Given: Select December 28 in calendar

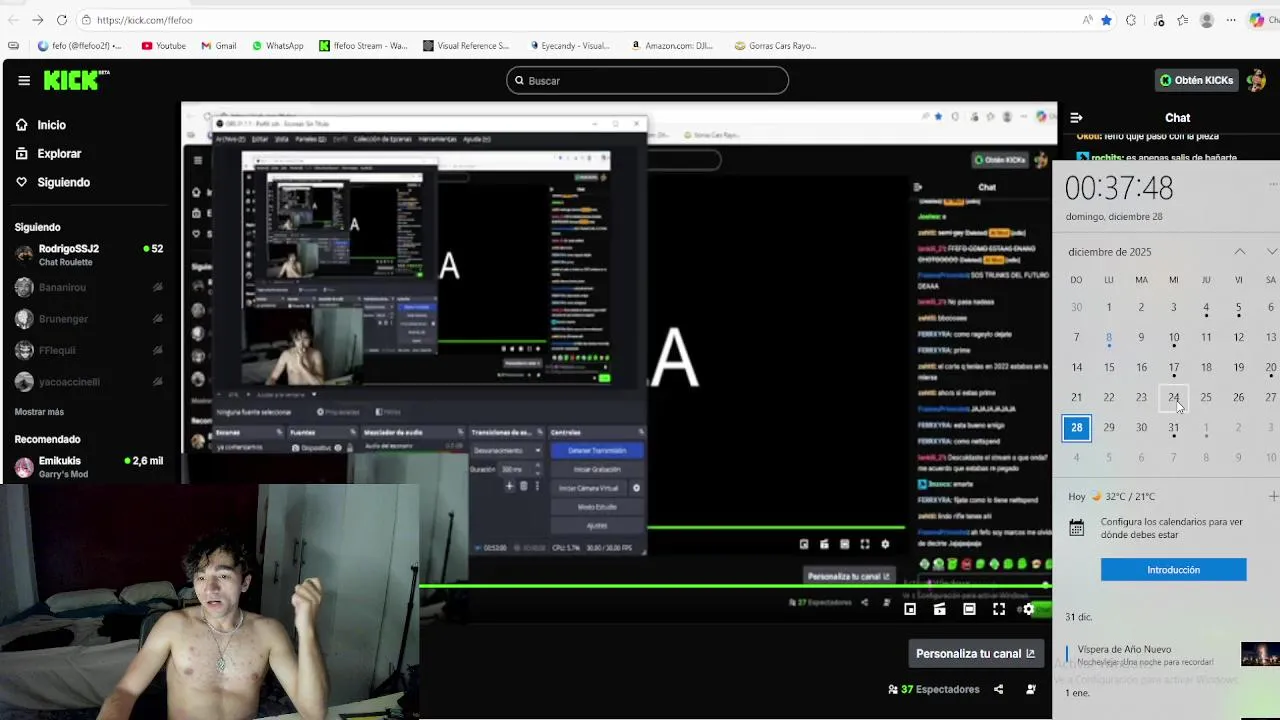Looking at the screenshot, I should [x=1076, y=428].
